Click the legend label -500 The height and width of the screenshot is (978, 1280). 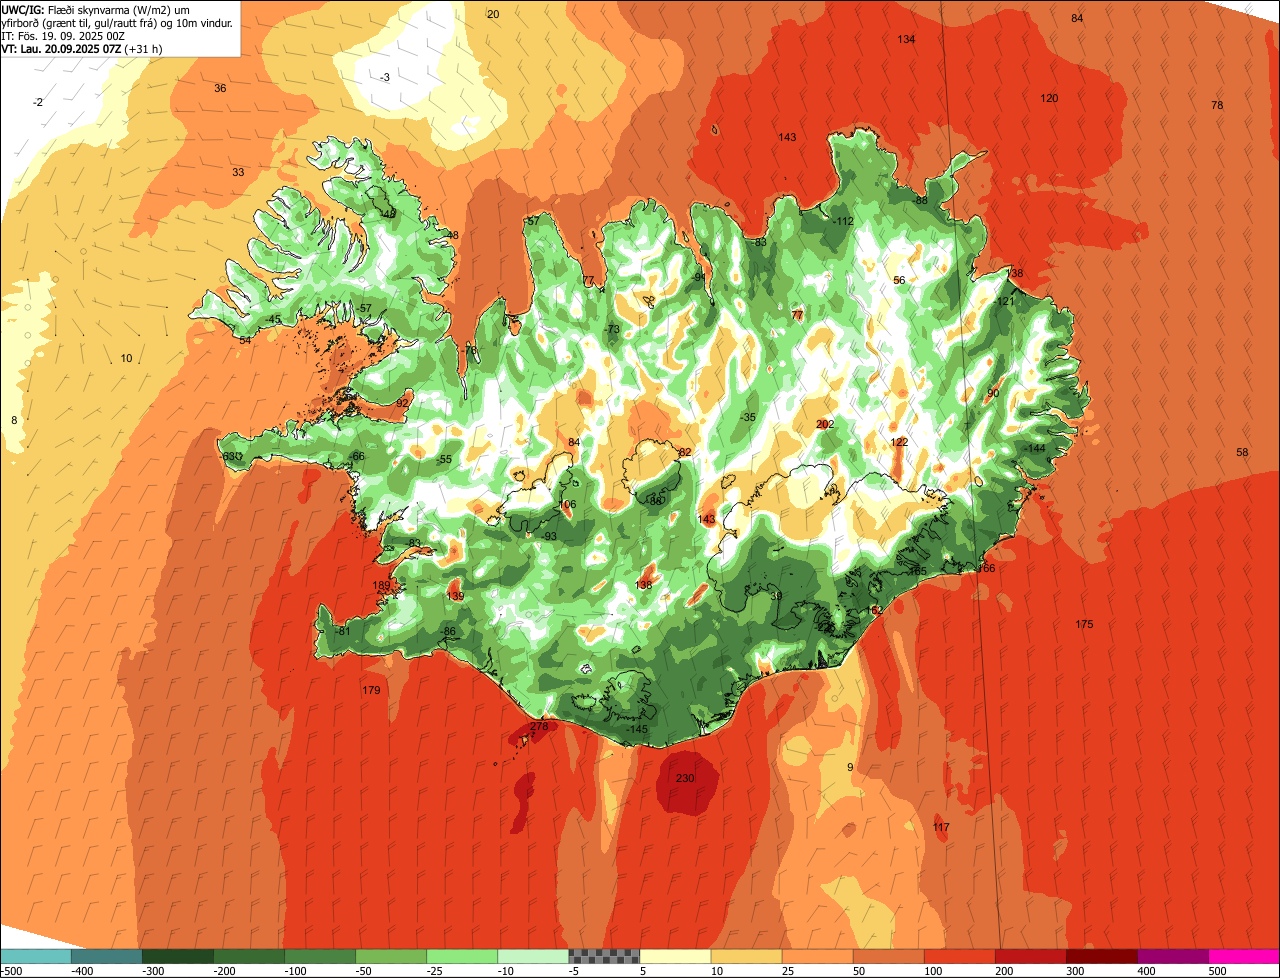[12, 971]
